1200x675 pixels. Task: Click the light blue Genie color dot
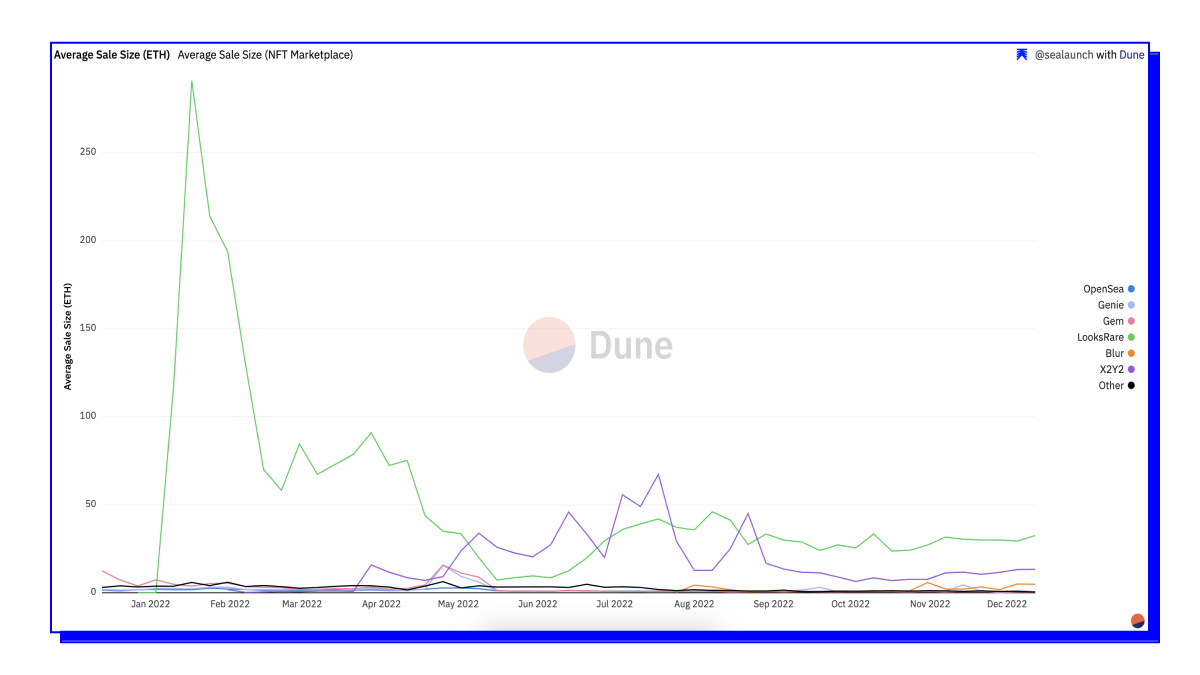coord(1131,305)
